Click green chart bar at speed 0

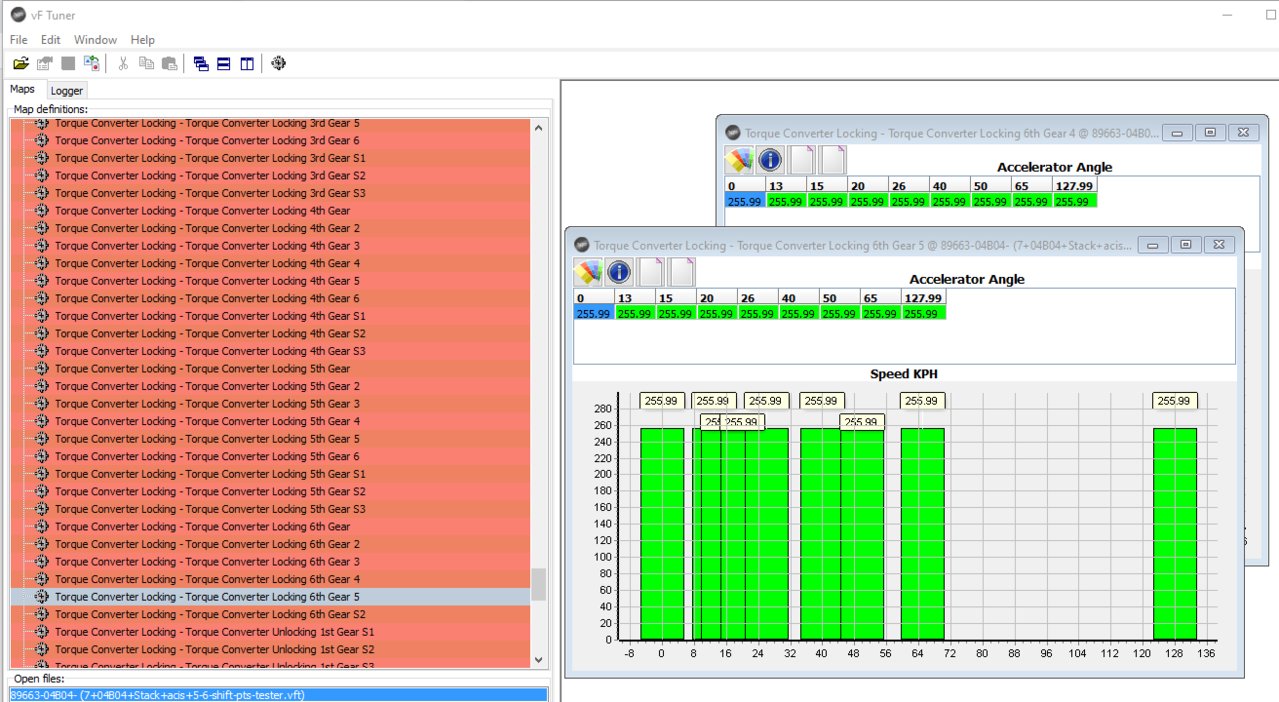pyautogui.click(x=662, y=534)
